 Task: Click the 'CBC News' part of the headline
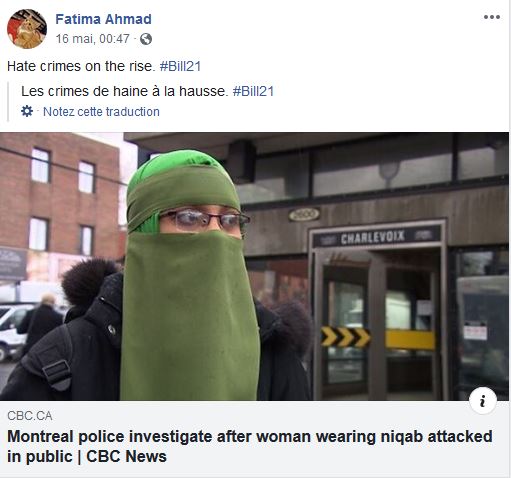click(126, 457)
